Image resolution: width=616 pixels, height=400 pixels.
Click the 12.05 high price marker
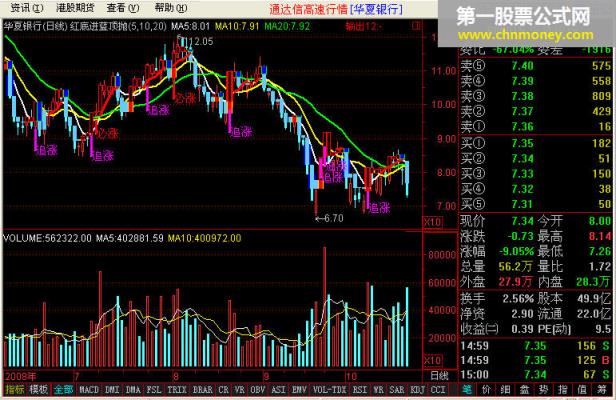[199, 41]
